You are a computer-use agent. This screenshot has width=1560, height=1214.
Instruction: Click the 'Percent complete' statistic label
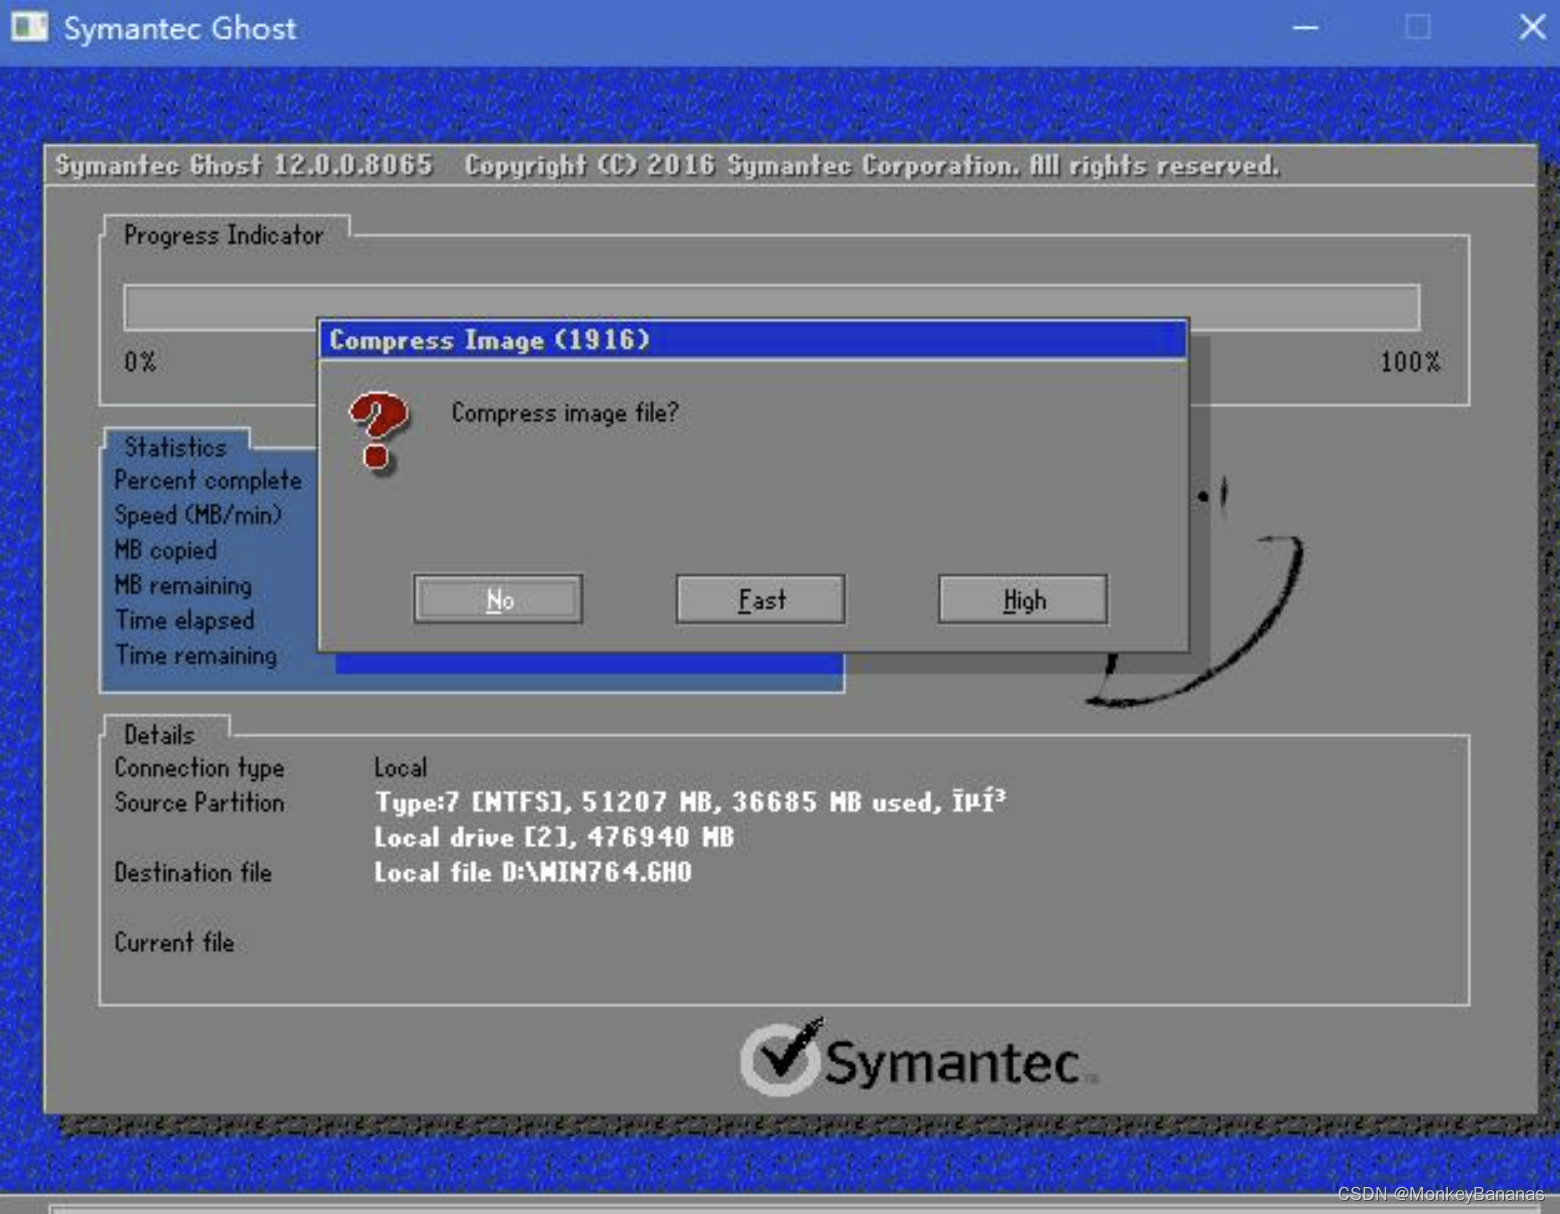(x=208, y=481)
